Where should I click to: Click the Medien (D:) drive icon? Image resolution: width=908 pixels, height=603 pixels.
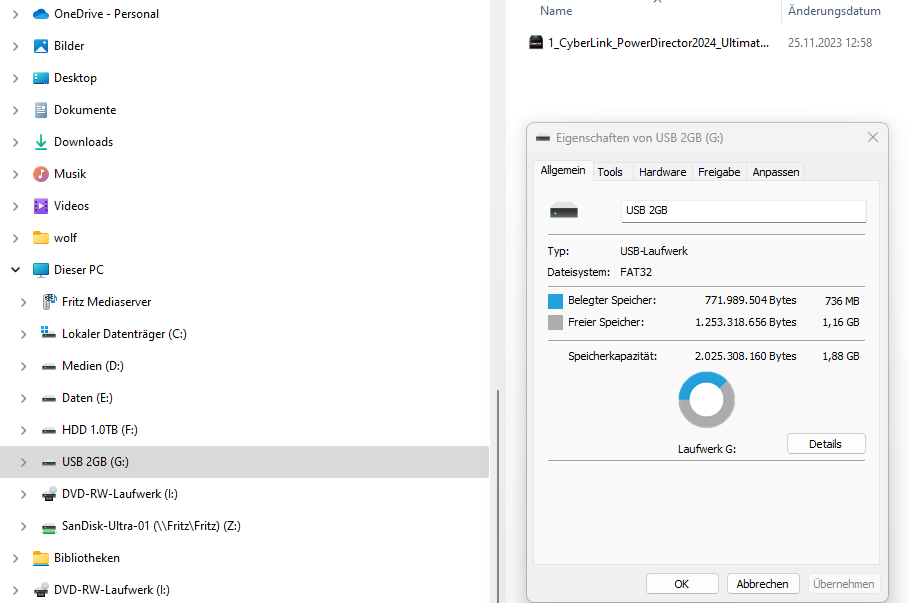49,367
